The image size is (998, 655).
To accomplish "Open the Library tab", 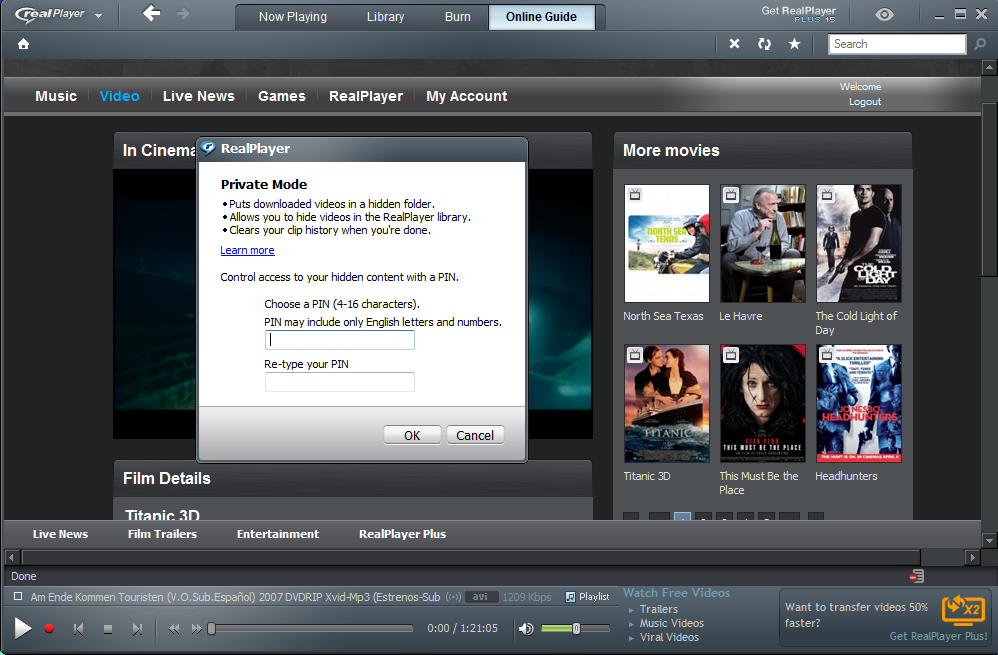I will [385, 17].
